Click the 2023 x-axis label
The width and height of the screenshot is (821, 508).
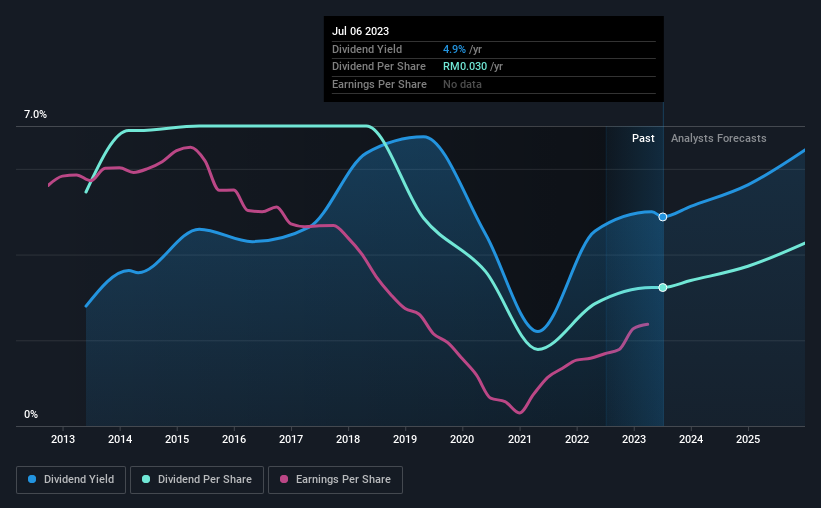pyautogui.click(x=634, y=439)
